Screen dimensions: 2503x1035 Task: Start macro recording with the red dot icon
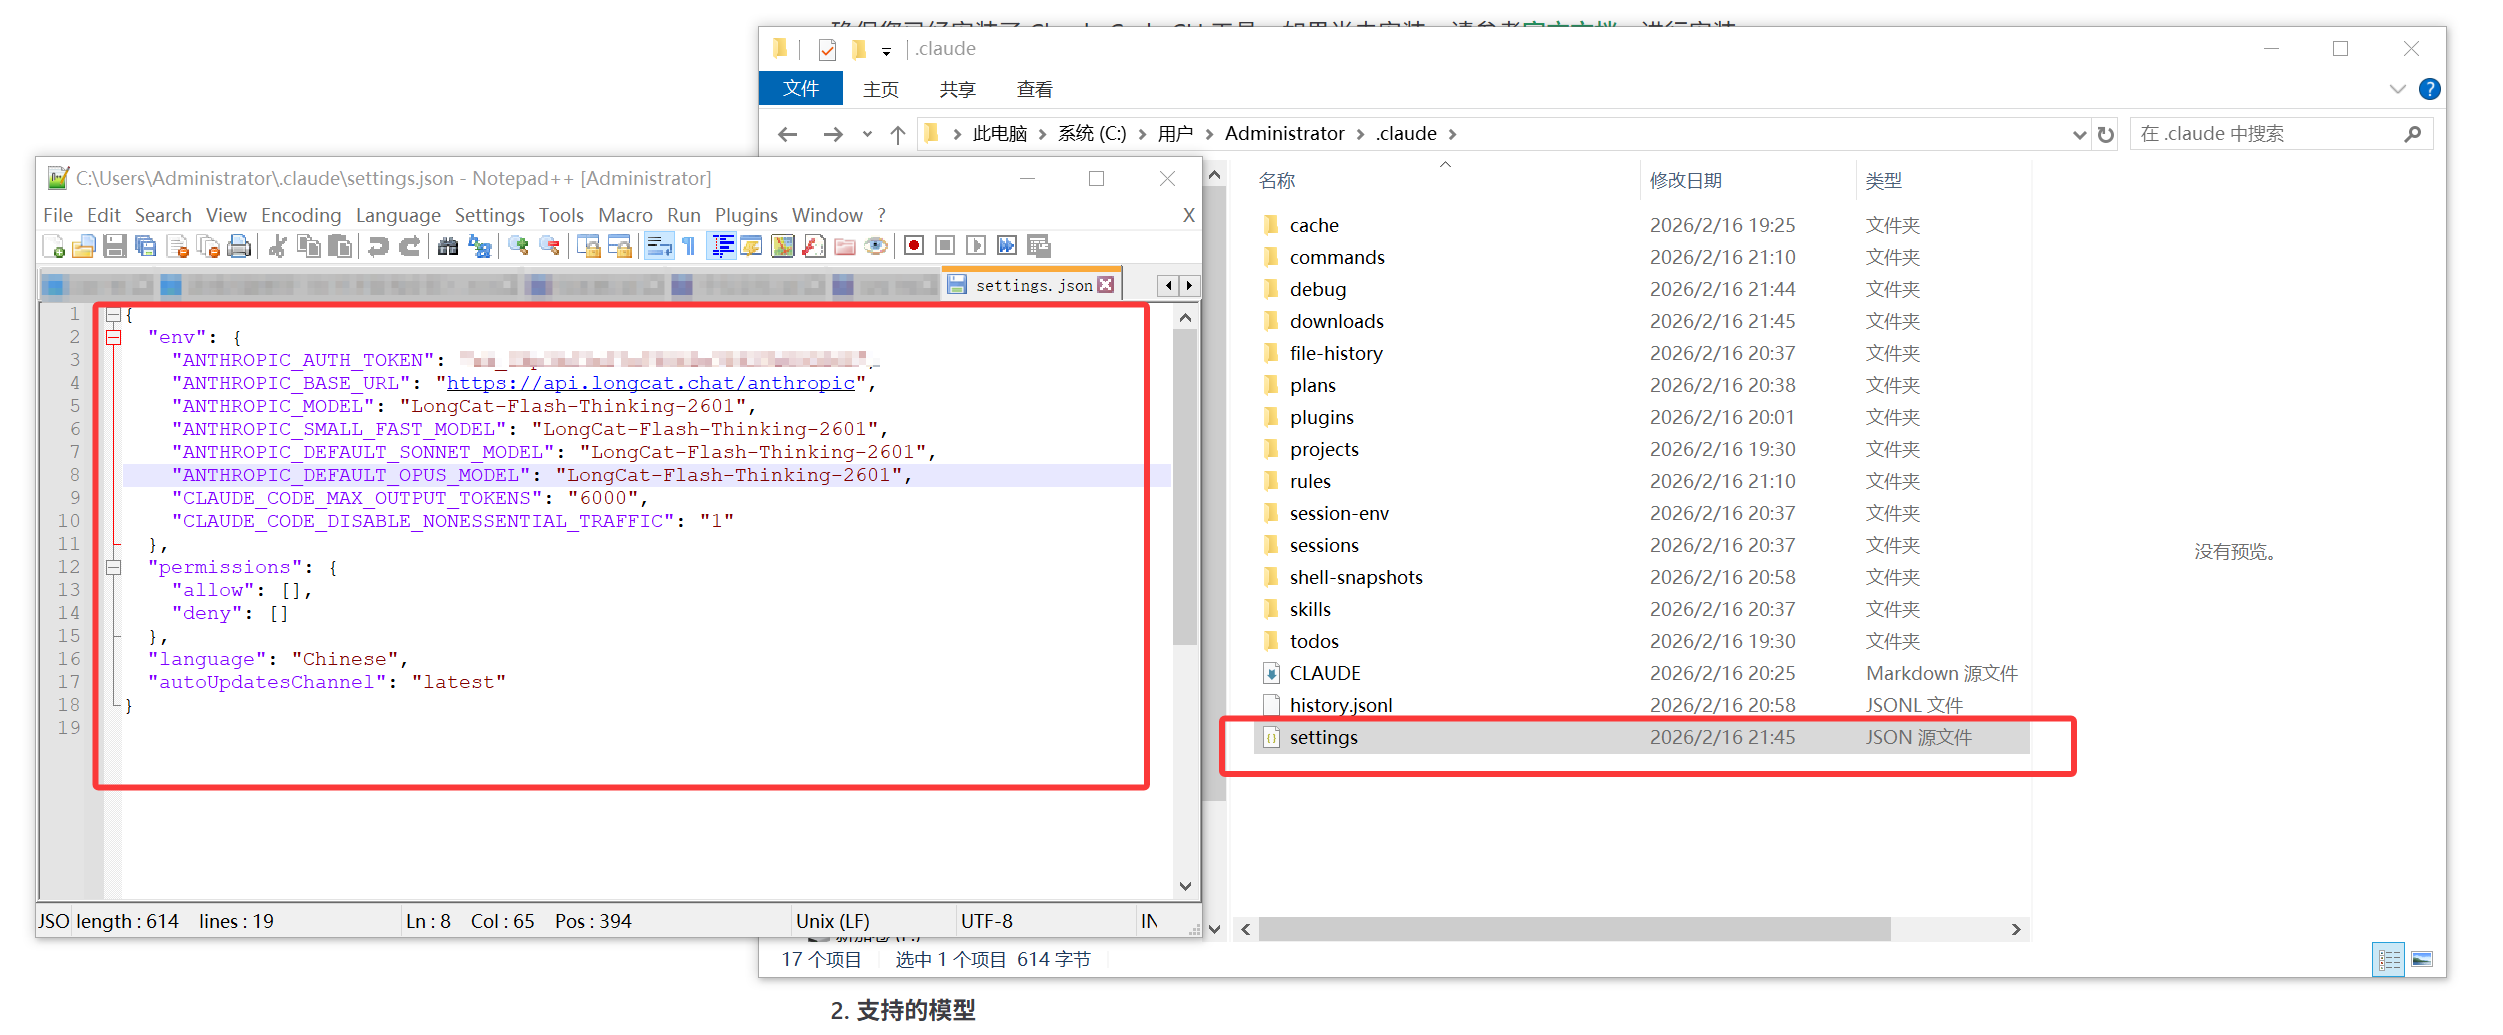point(913,246)
